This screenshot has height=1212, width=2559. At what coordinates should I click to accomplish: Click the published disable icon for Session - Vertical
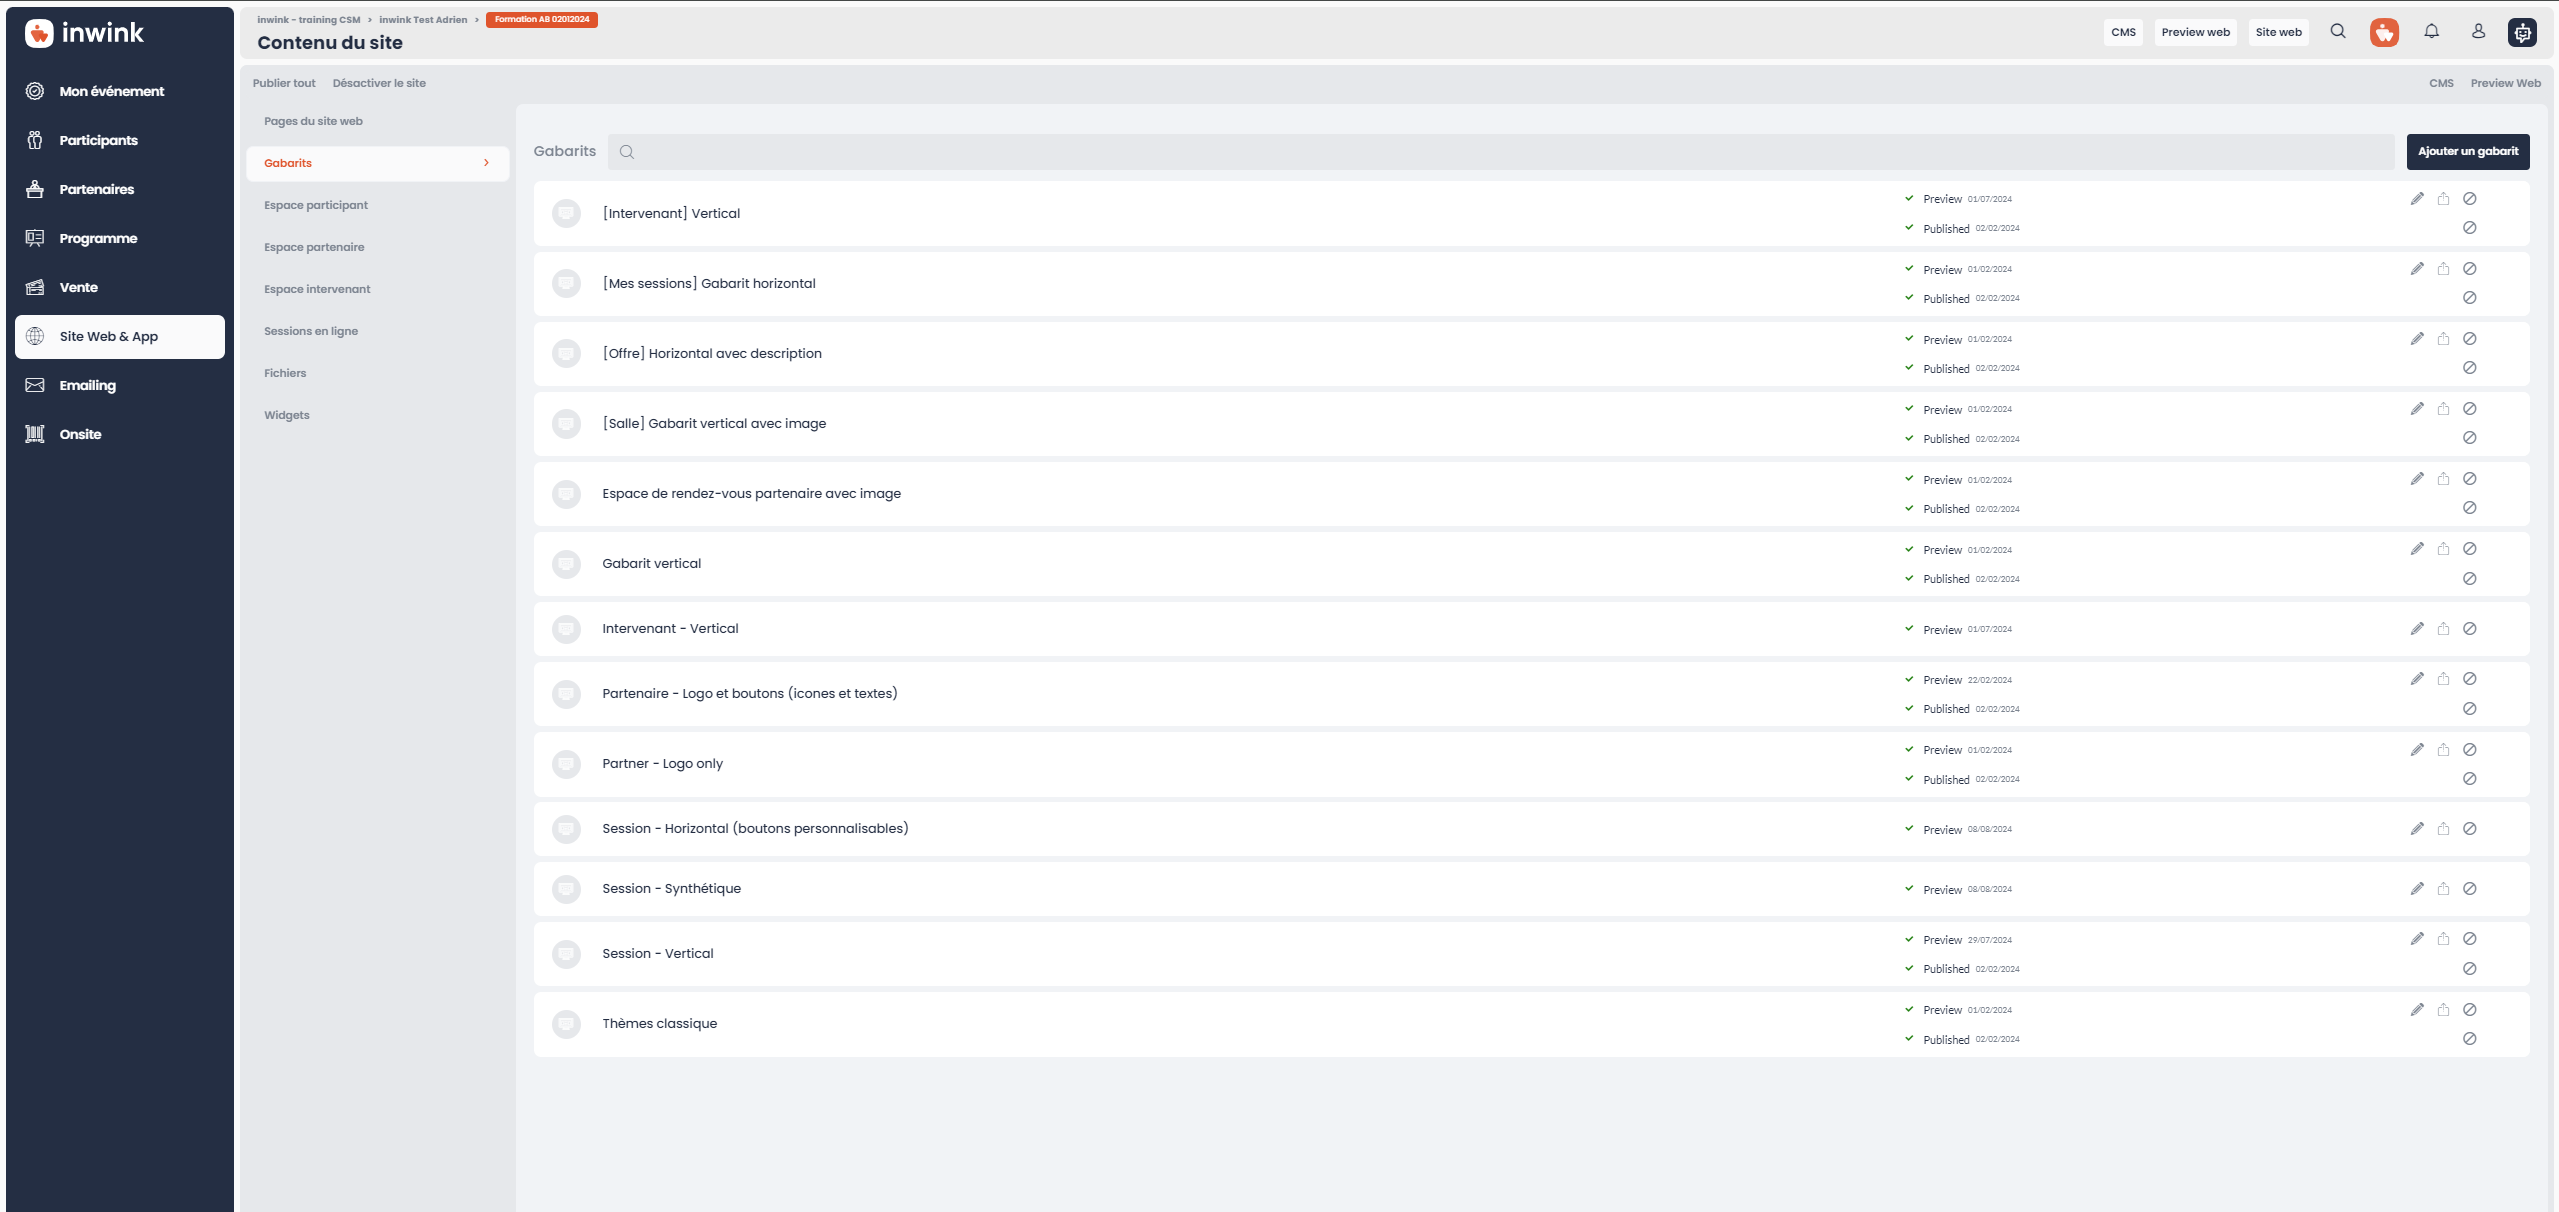click(x=2469, y=969)
